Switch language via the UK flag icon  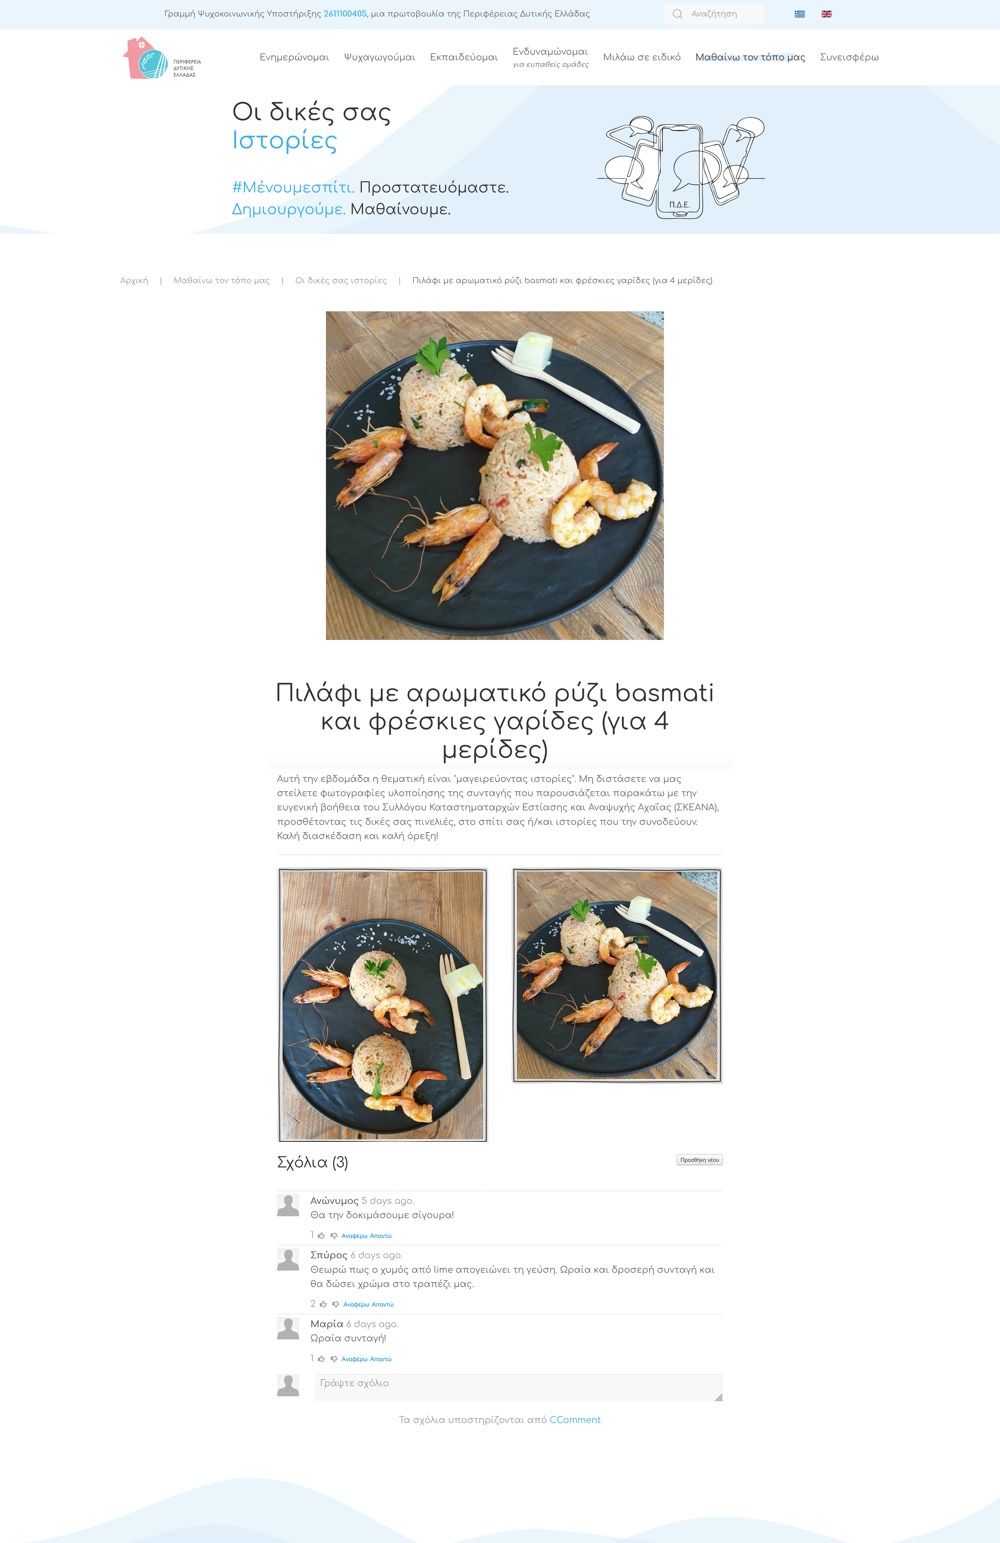pos(826,14)
